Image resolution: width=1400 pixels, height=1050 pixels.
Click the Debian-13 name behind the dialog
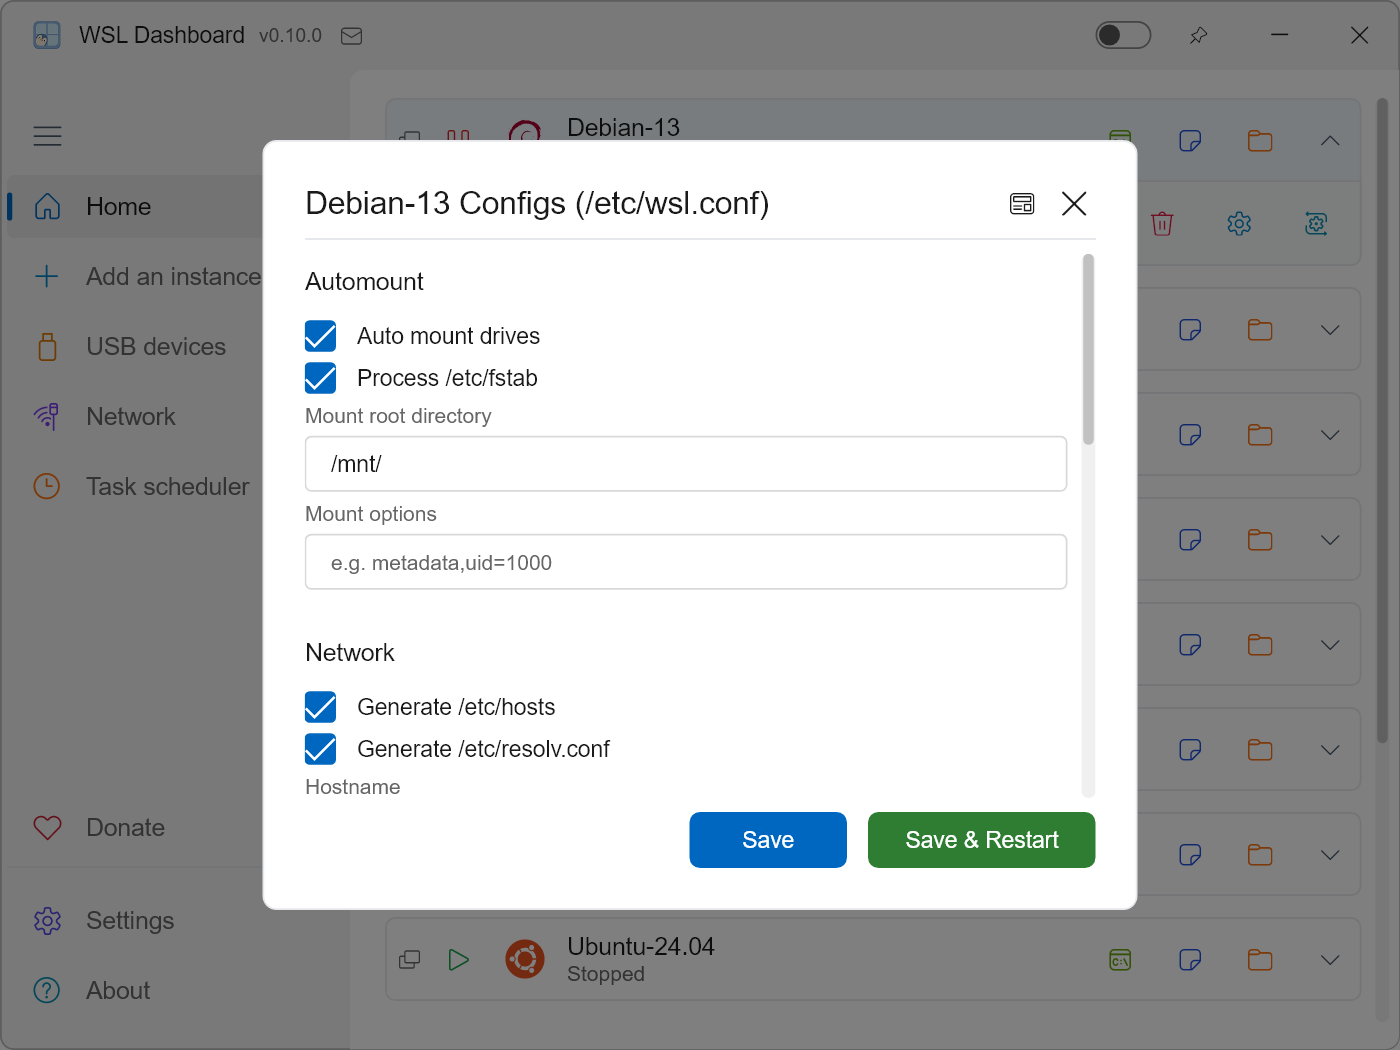(623, 128)
